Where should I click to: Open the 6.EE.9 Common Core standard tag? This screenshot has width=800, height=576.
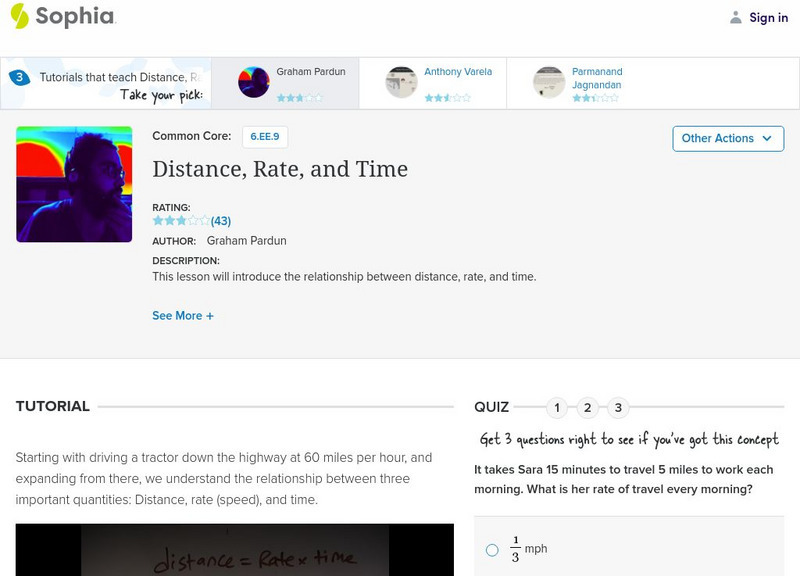pos(265,137)
